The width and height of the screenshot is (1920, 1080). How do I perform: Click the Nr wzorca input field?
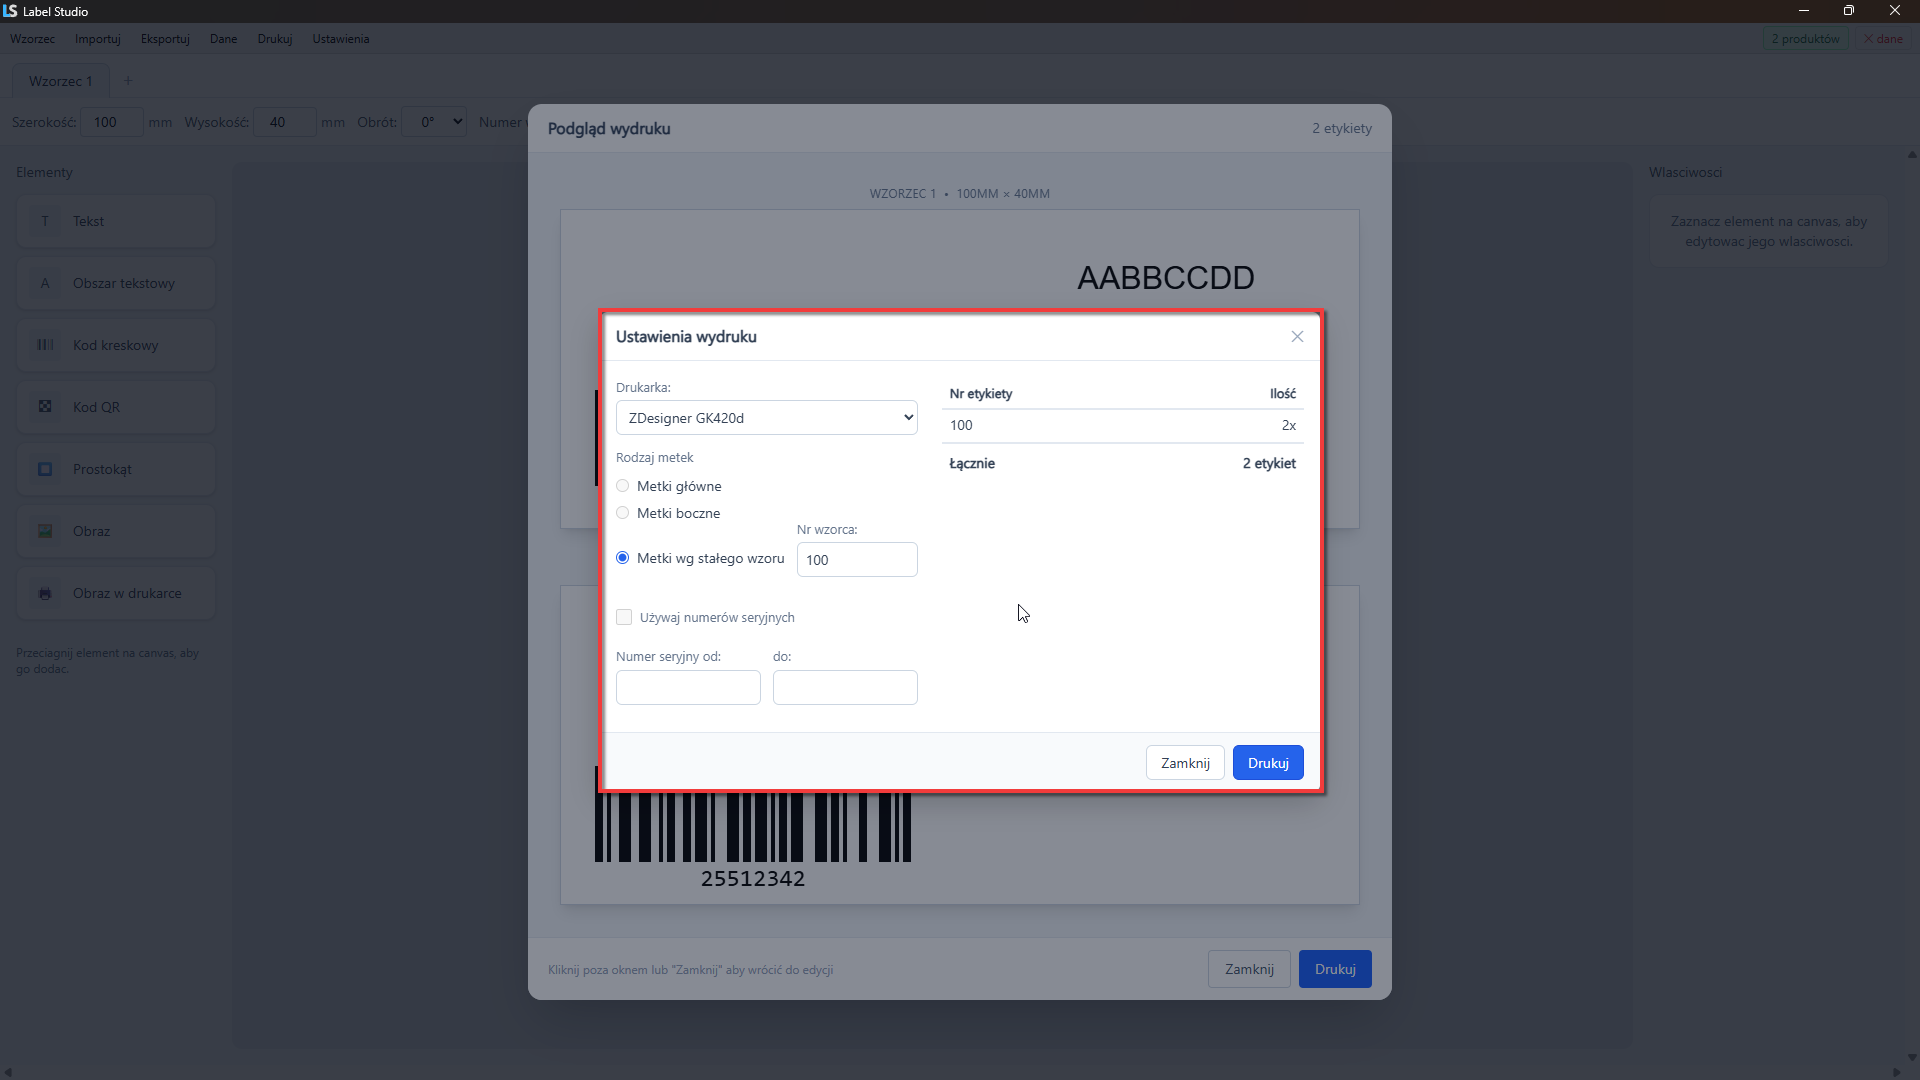[x=857, y=560]
